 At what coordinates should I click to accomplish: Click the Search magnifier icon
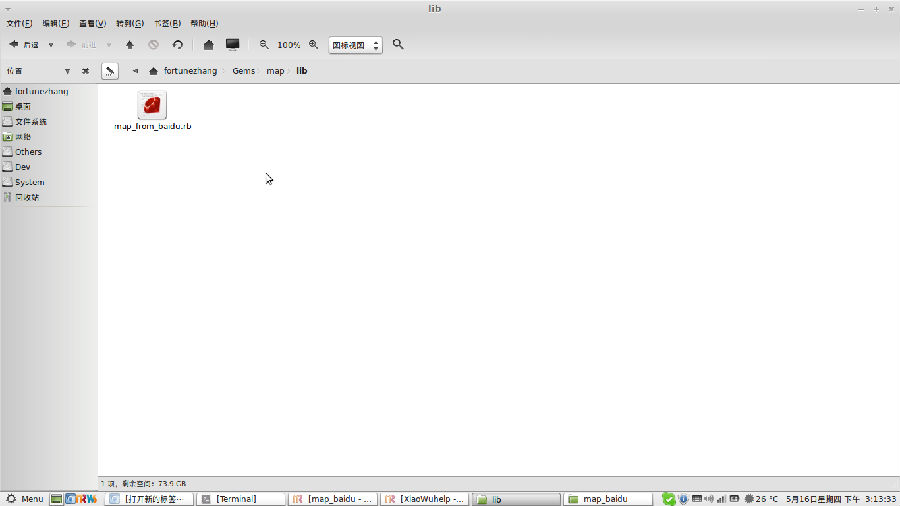(x=398, y=44)
